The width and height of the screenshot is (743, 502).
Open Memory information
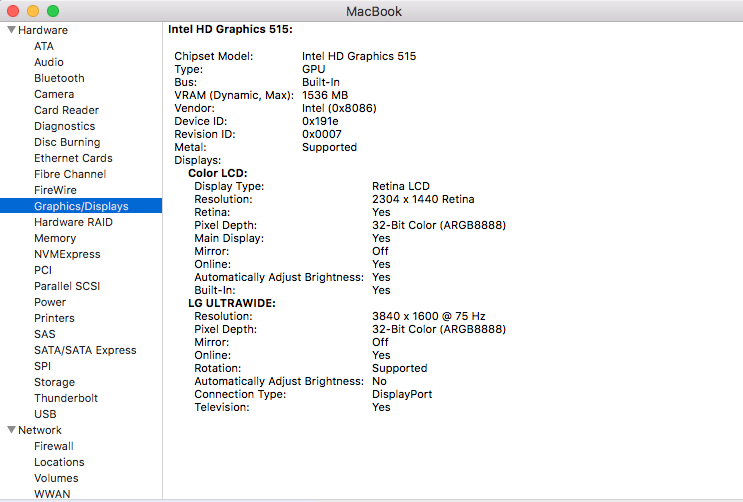click(55, 238)
